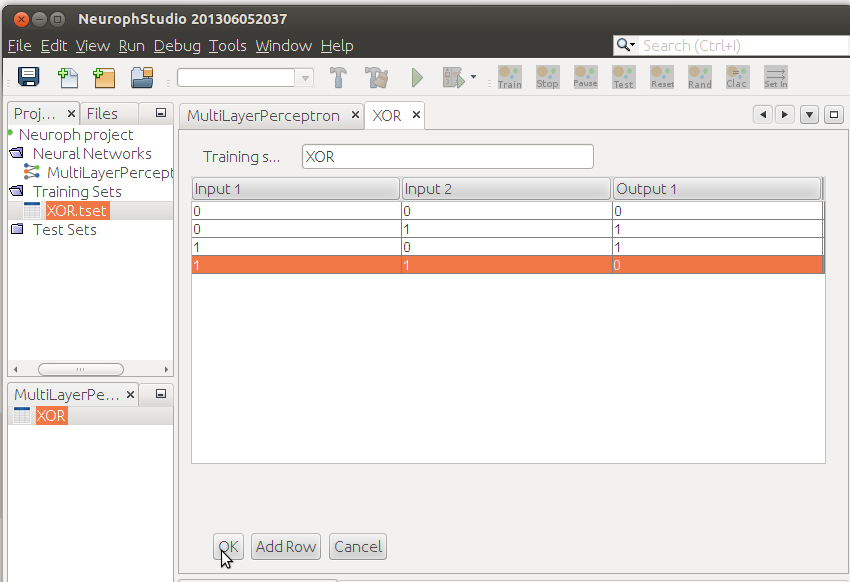
Task: Click the Build project hammer icon
Action: point(338,77)
